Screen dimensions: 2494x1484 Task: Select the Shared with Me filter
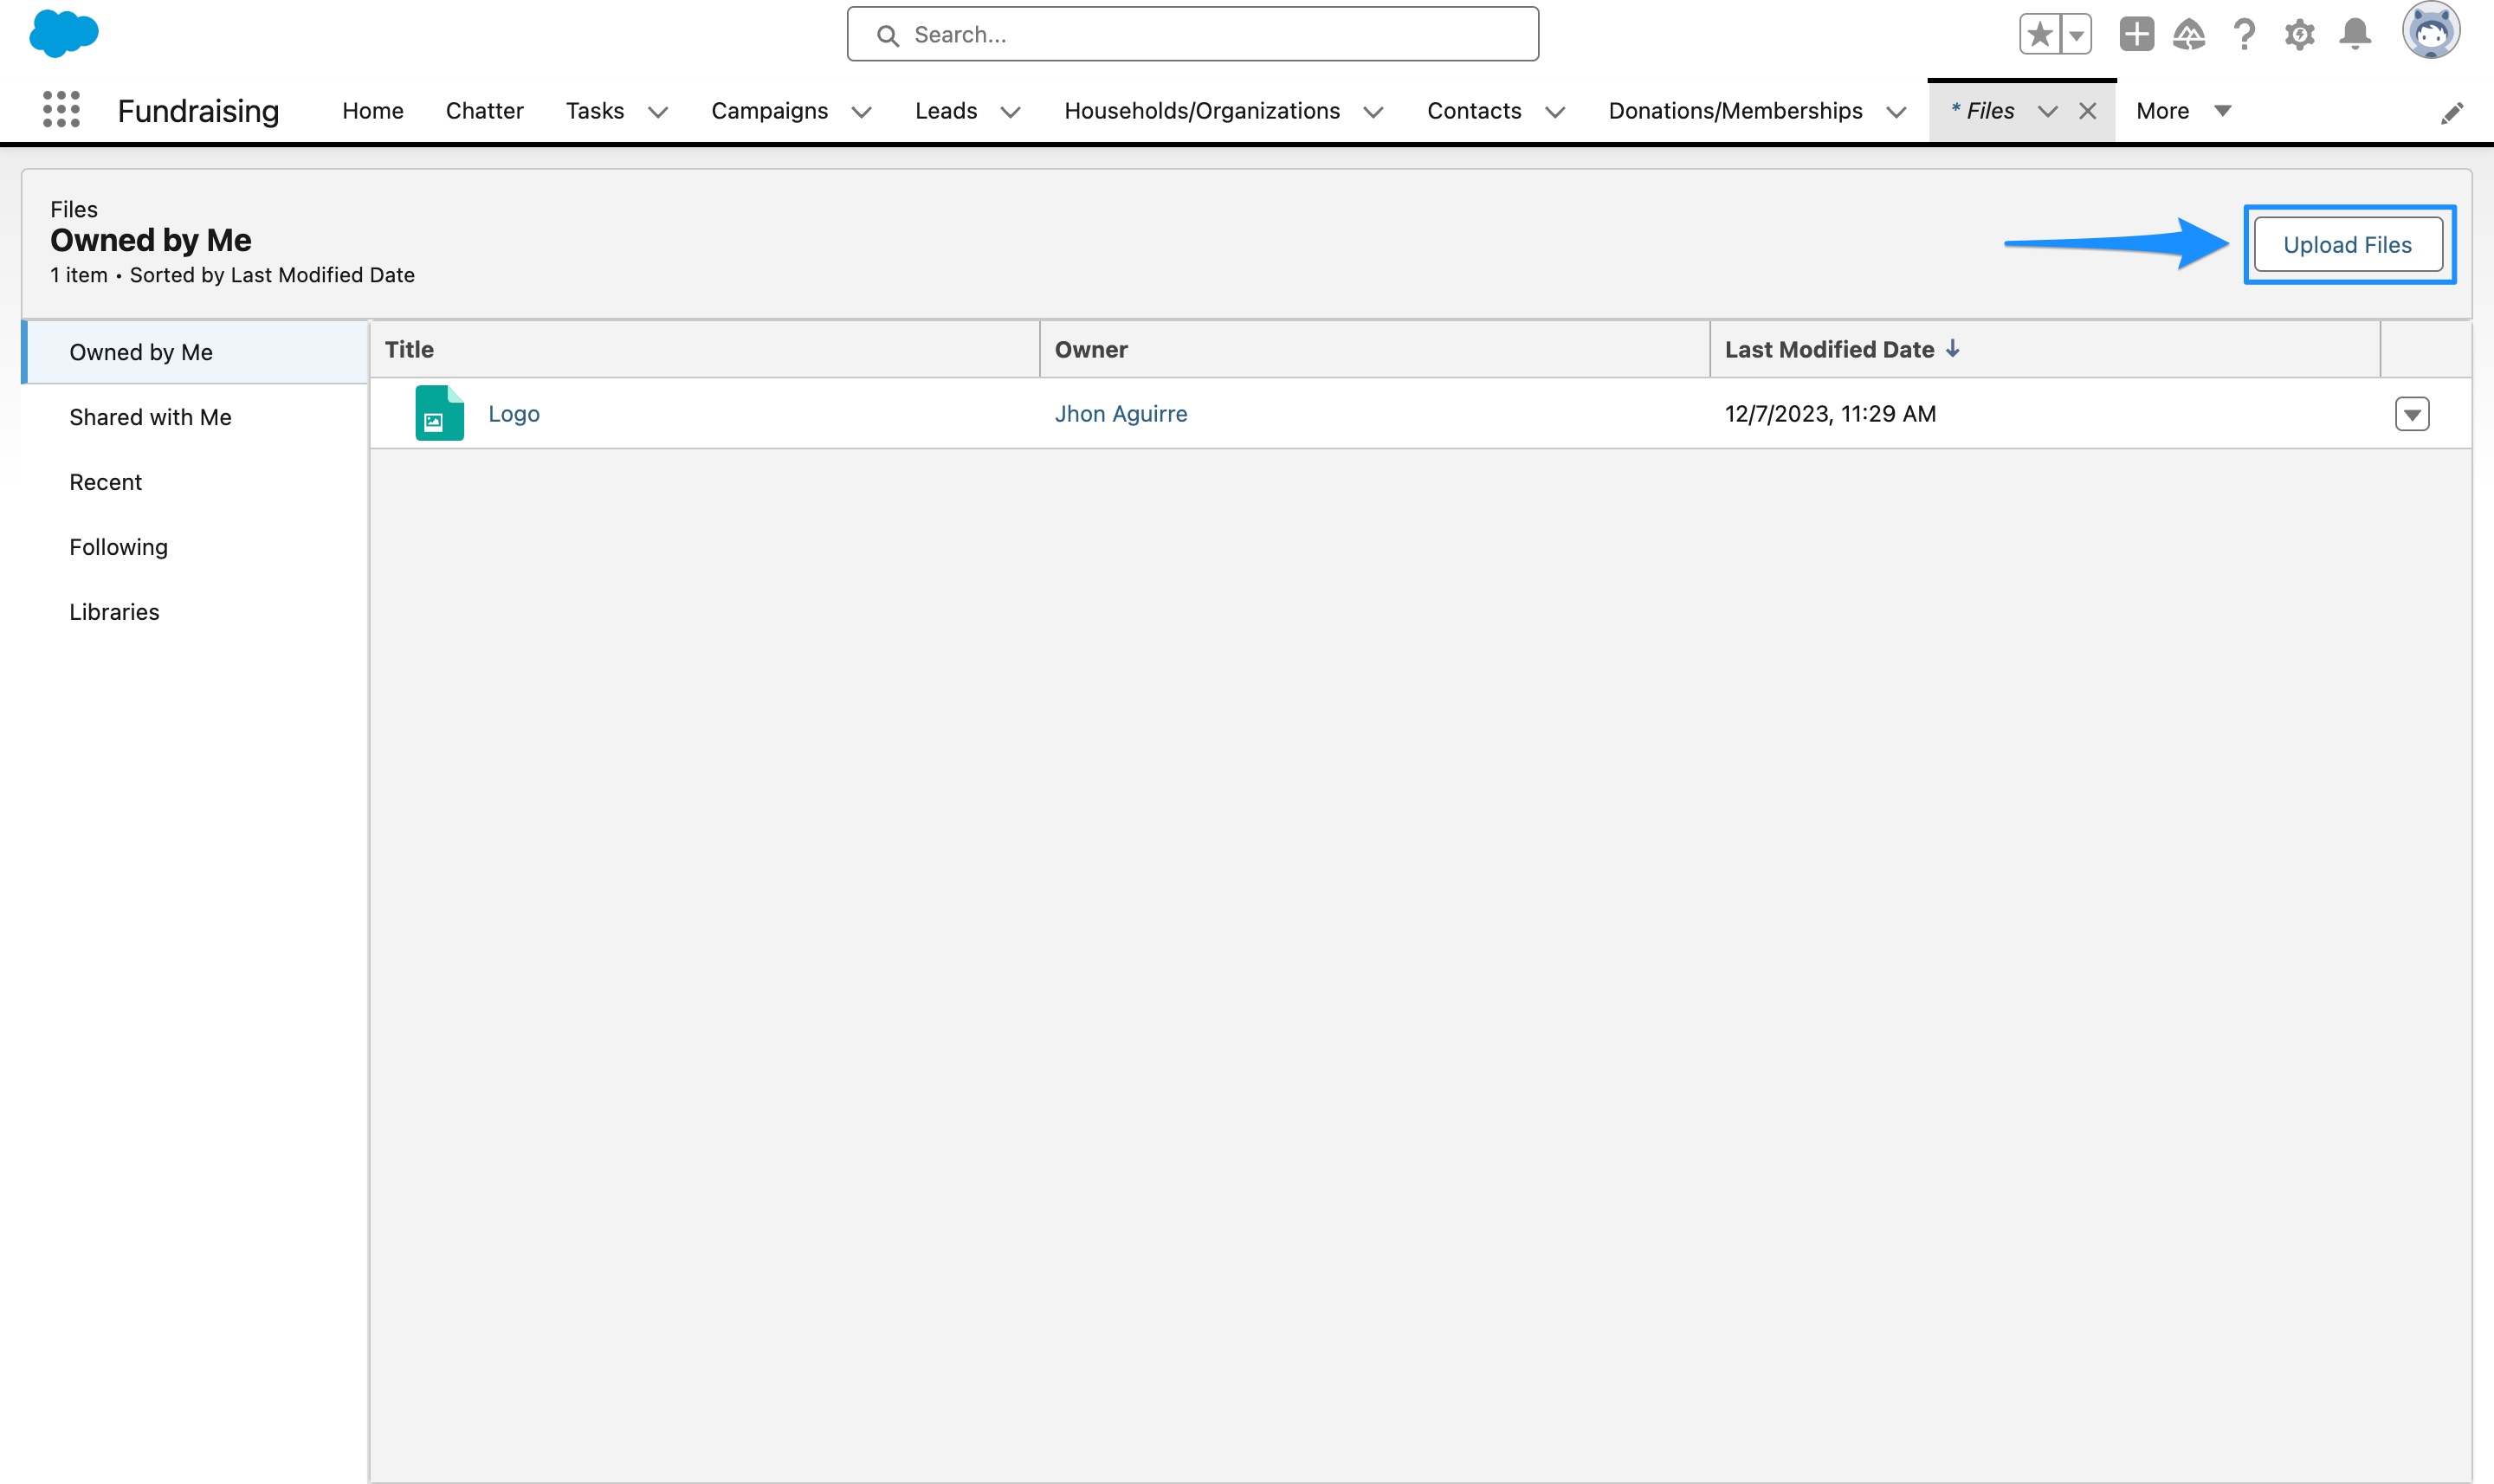tap(150, 417)
